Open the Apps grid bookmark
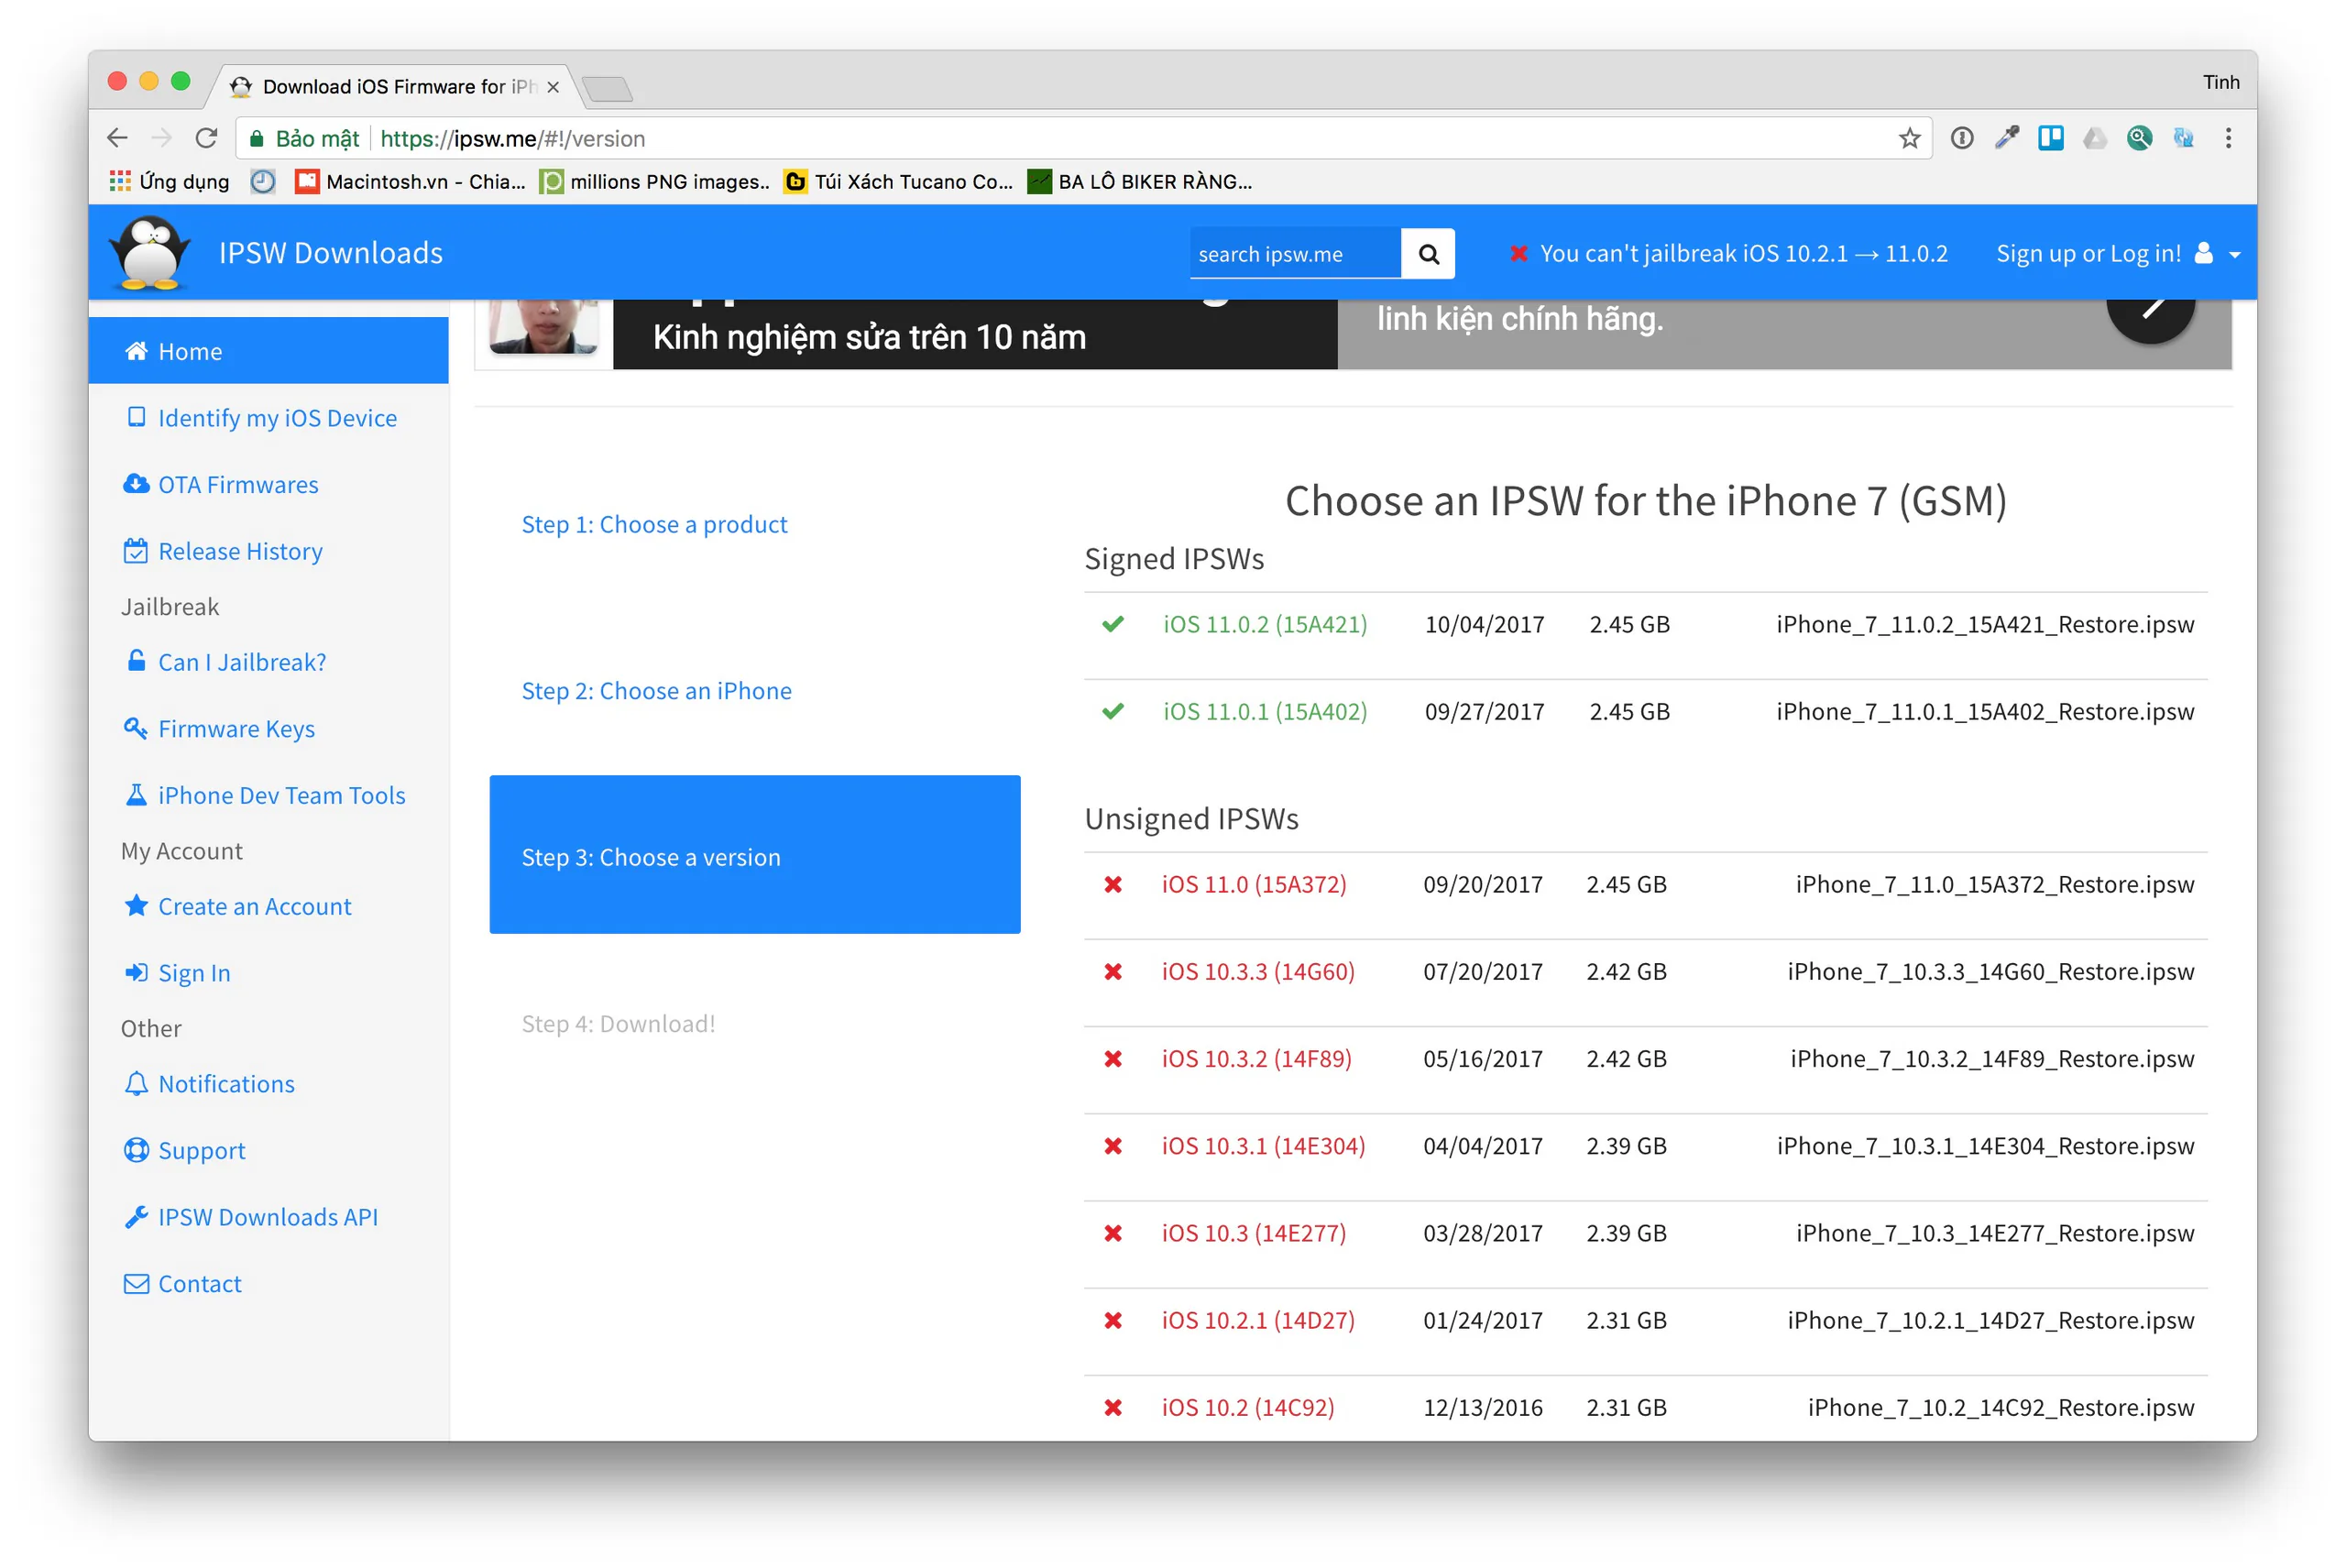Image resolution: width=2346 pixels, height=1568 pixels. [169, 181]
